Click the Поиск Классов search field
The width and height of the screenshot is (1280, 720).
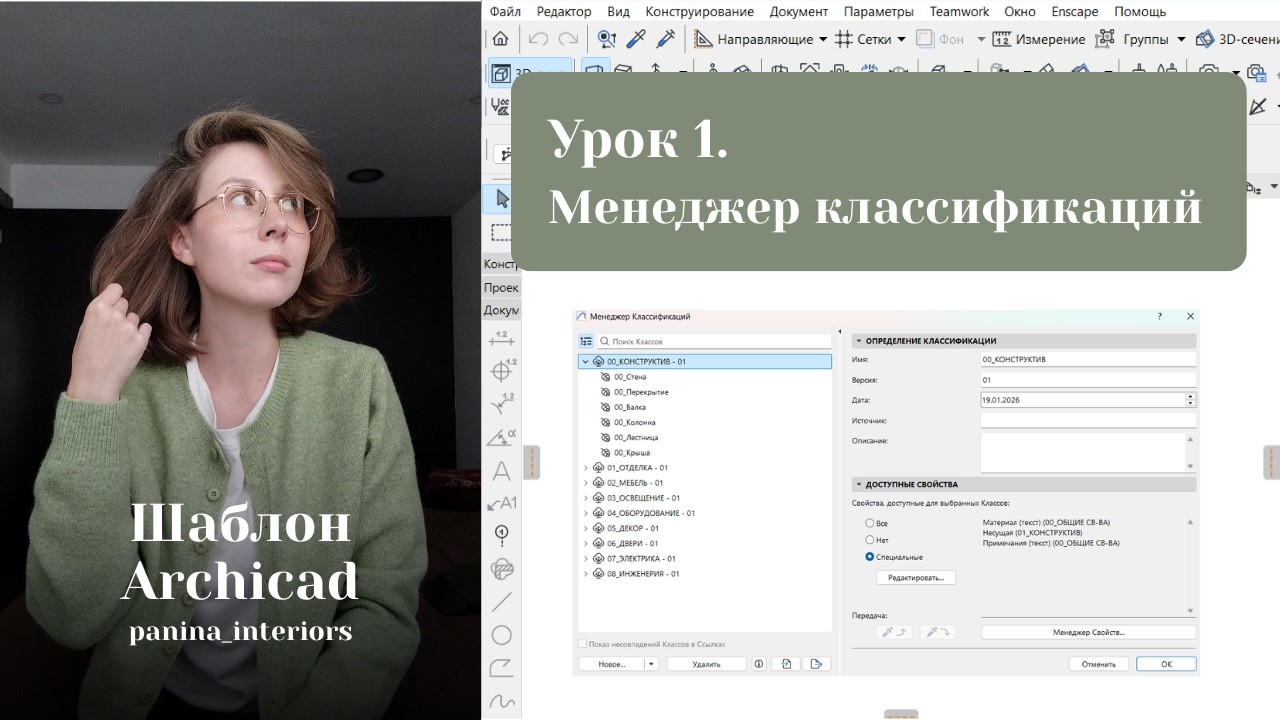coord(714,341)
